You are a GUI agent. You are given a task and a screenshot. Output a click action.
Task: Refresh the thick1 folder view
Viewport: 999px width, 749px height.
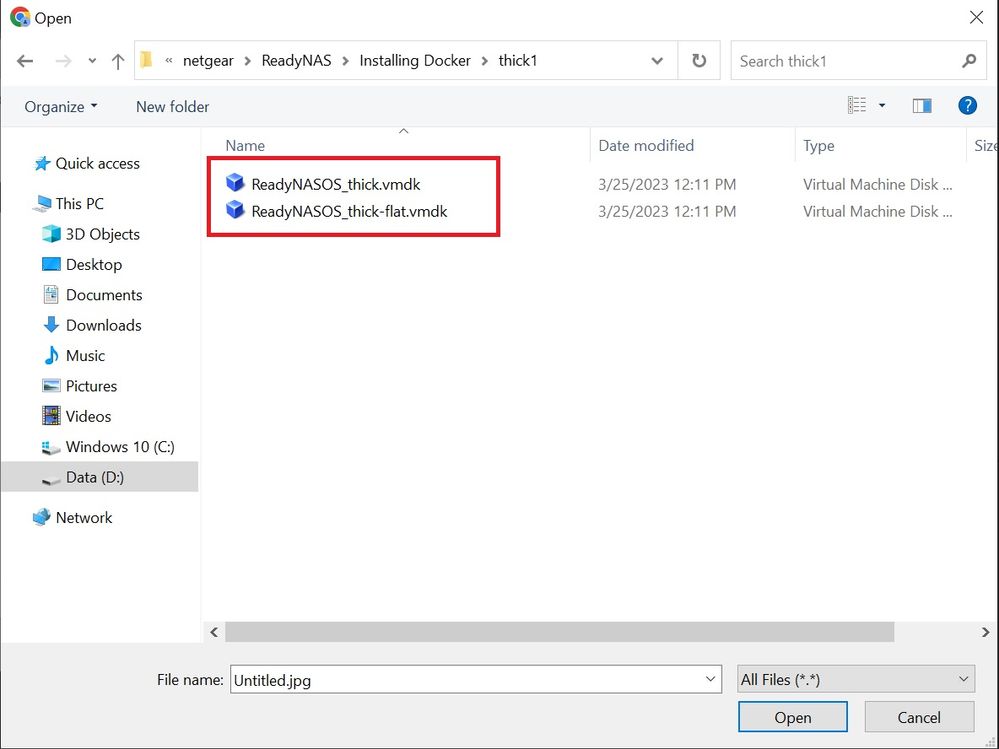699,61
